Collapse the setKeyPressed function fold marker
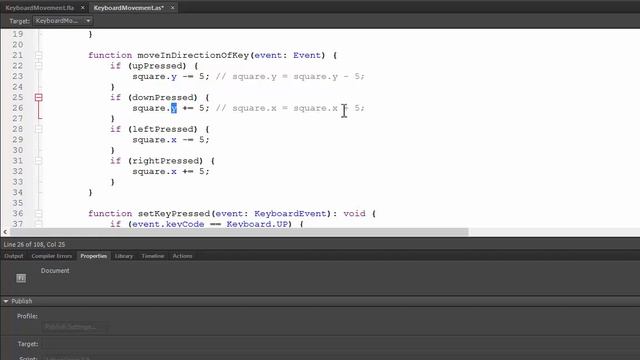Image resolution: width=640 pixels, height=360 pixels. pyautogui.click(x=38, y=213)
